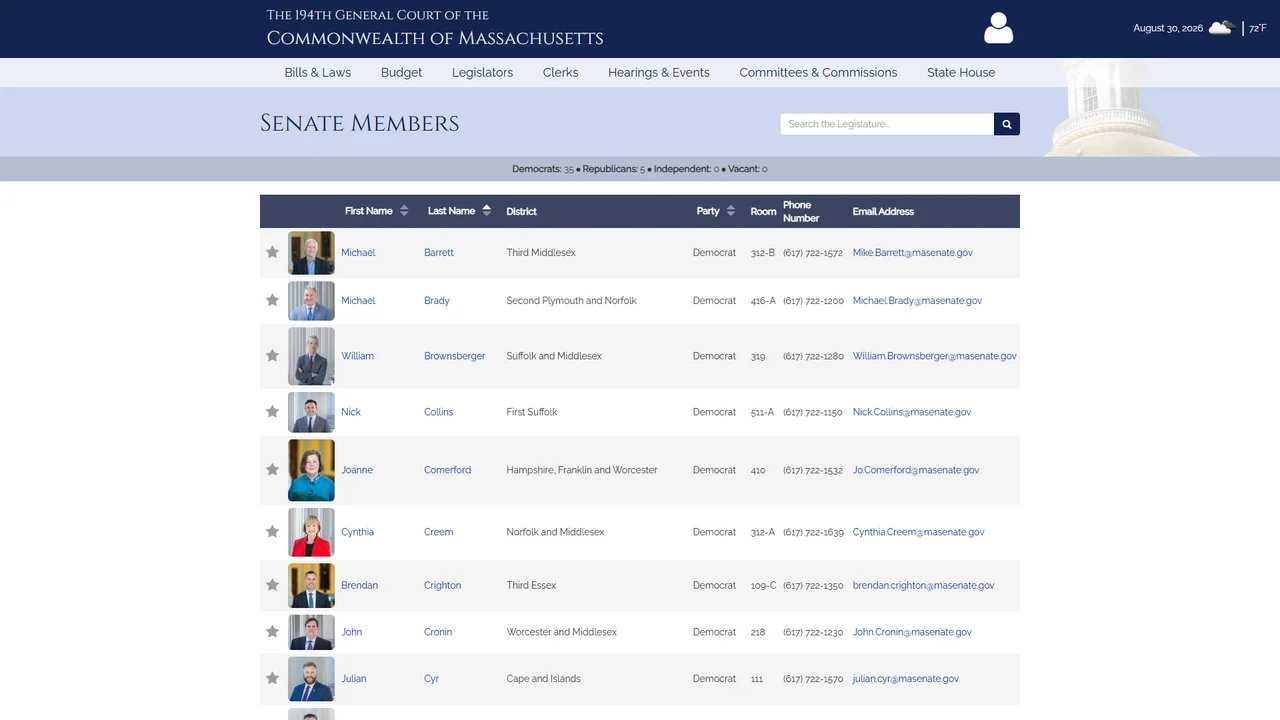Click the search magnifier button
Screen dimensions: 1280x720
pyautogui.click(x=1007, y=124)
